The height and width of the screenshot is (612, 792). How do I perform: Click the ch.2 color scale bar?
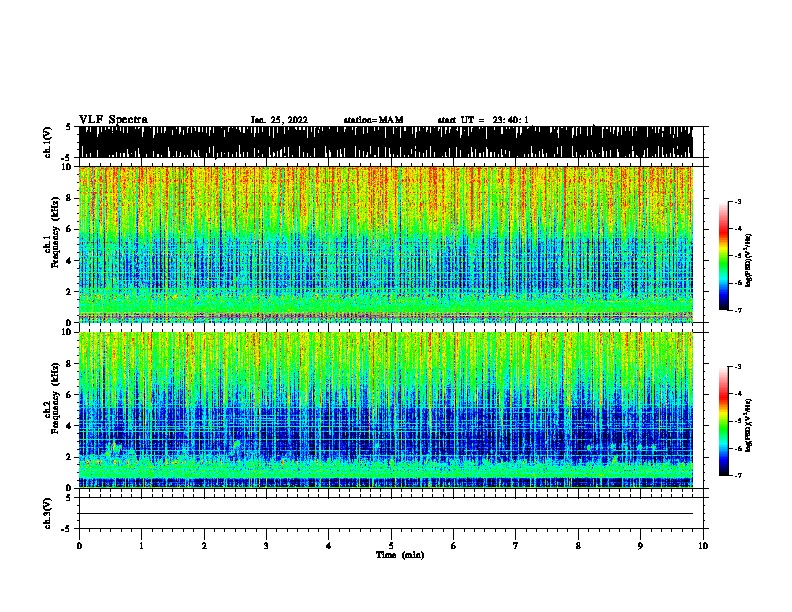pyautogui.click(x=723, y=421)
